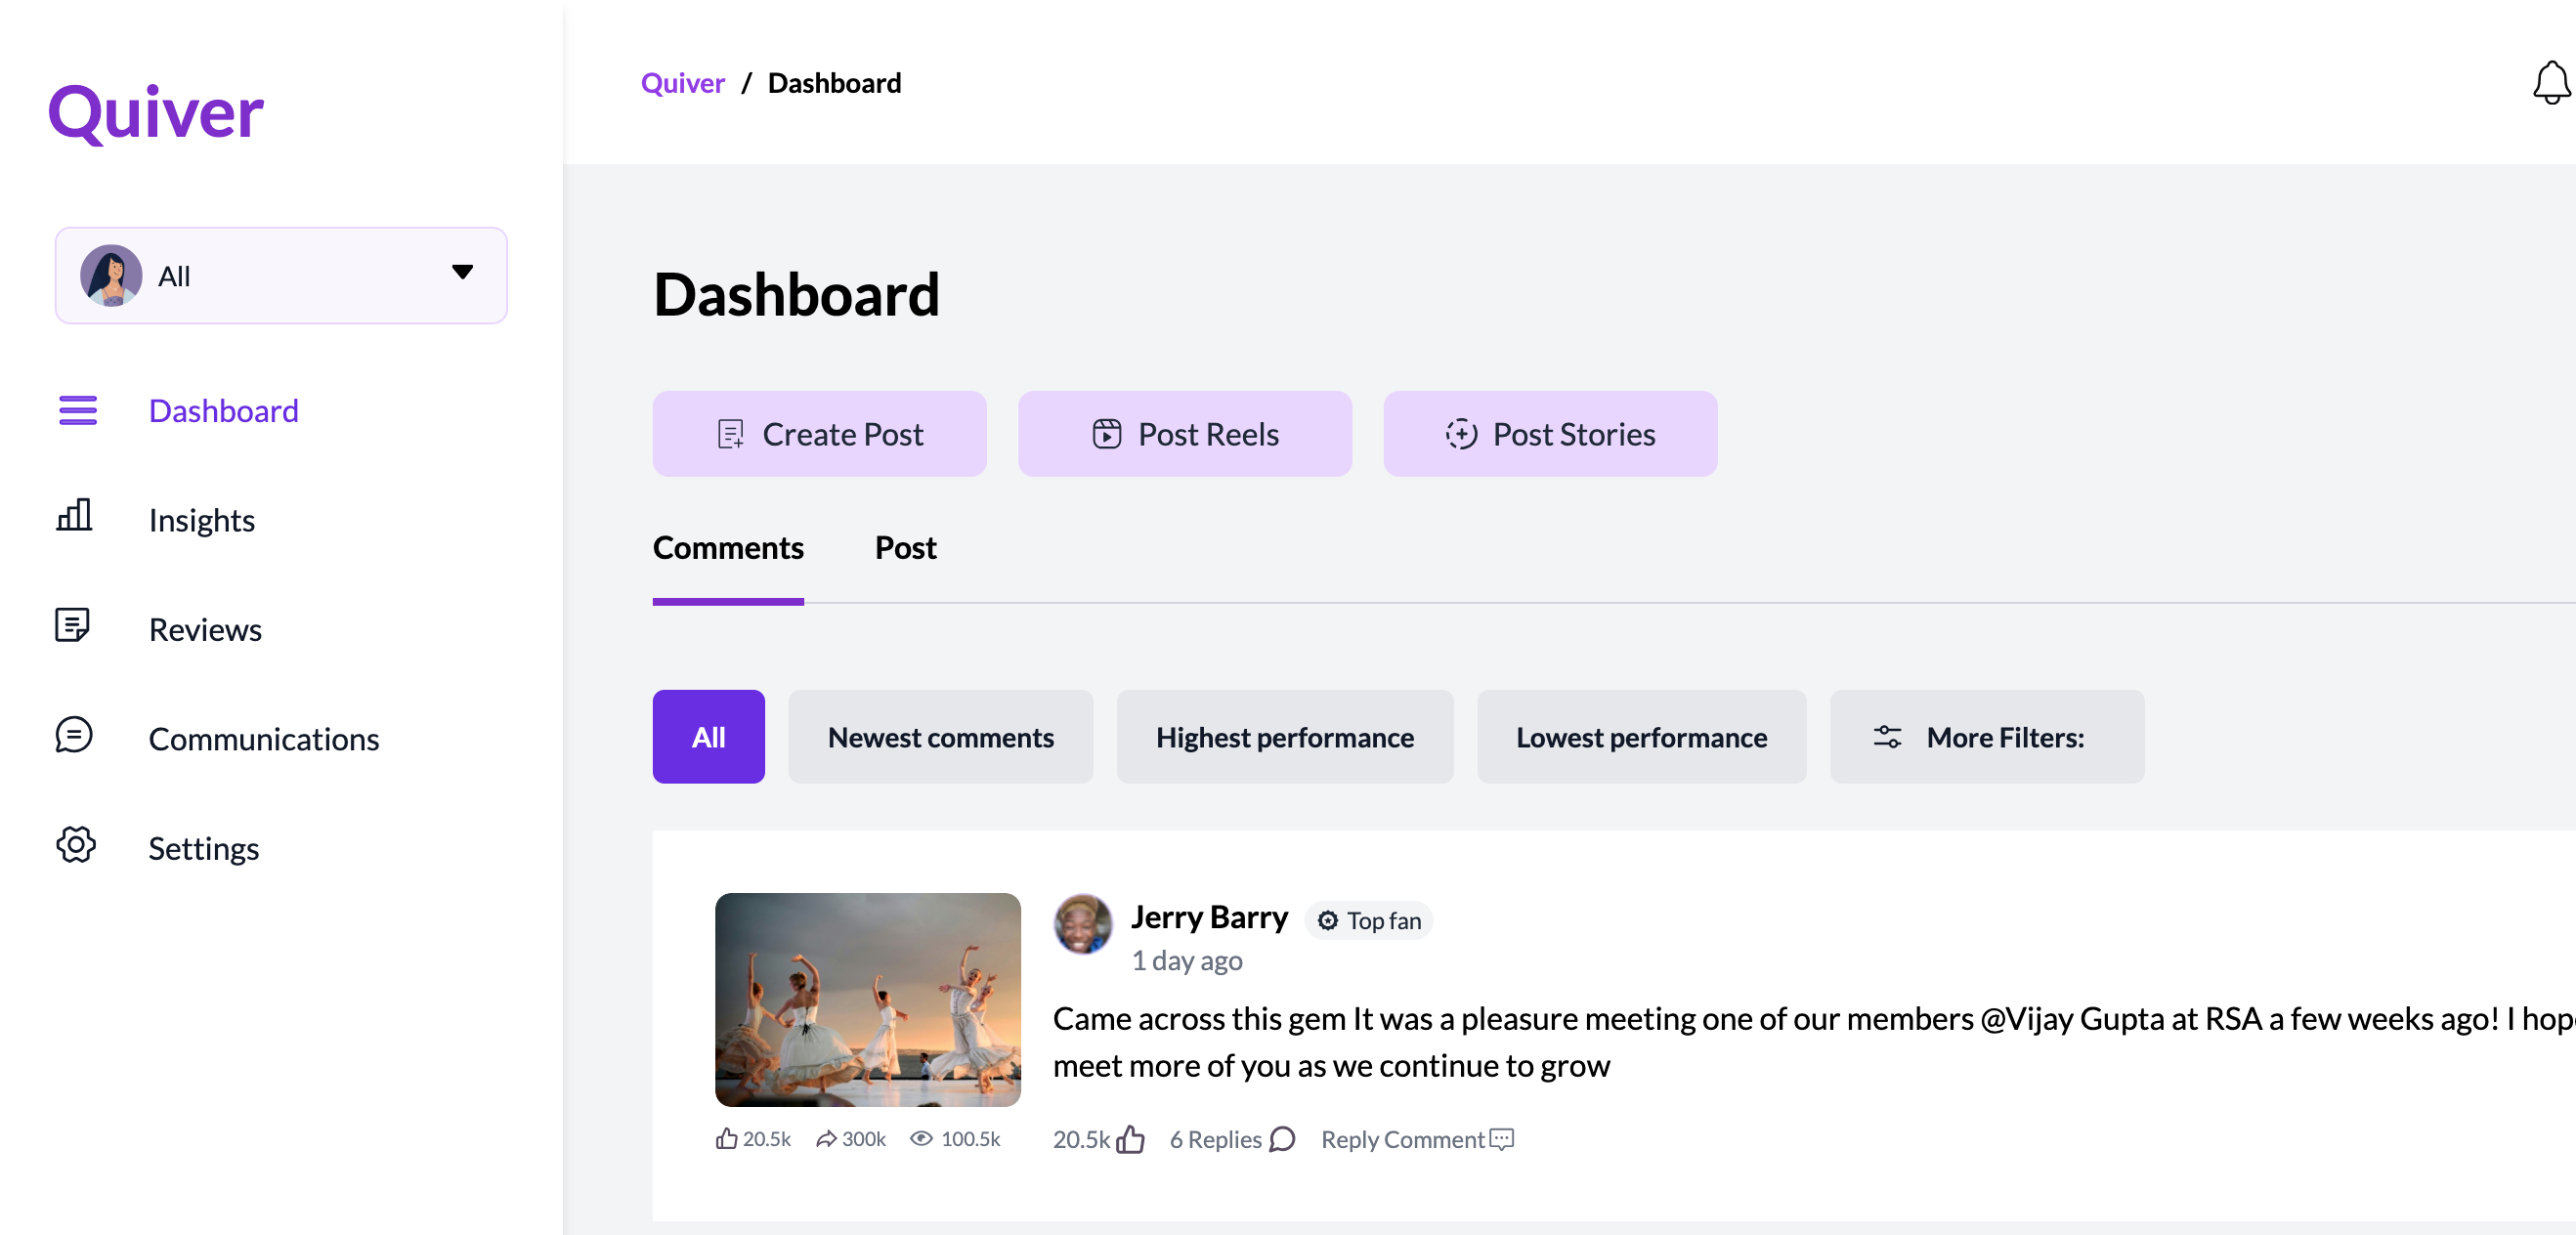The image size is (2576, 1235).
Task: Click the Settings gear icon
Action: 76,845
